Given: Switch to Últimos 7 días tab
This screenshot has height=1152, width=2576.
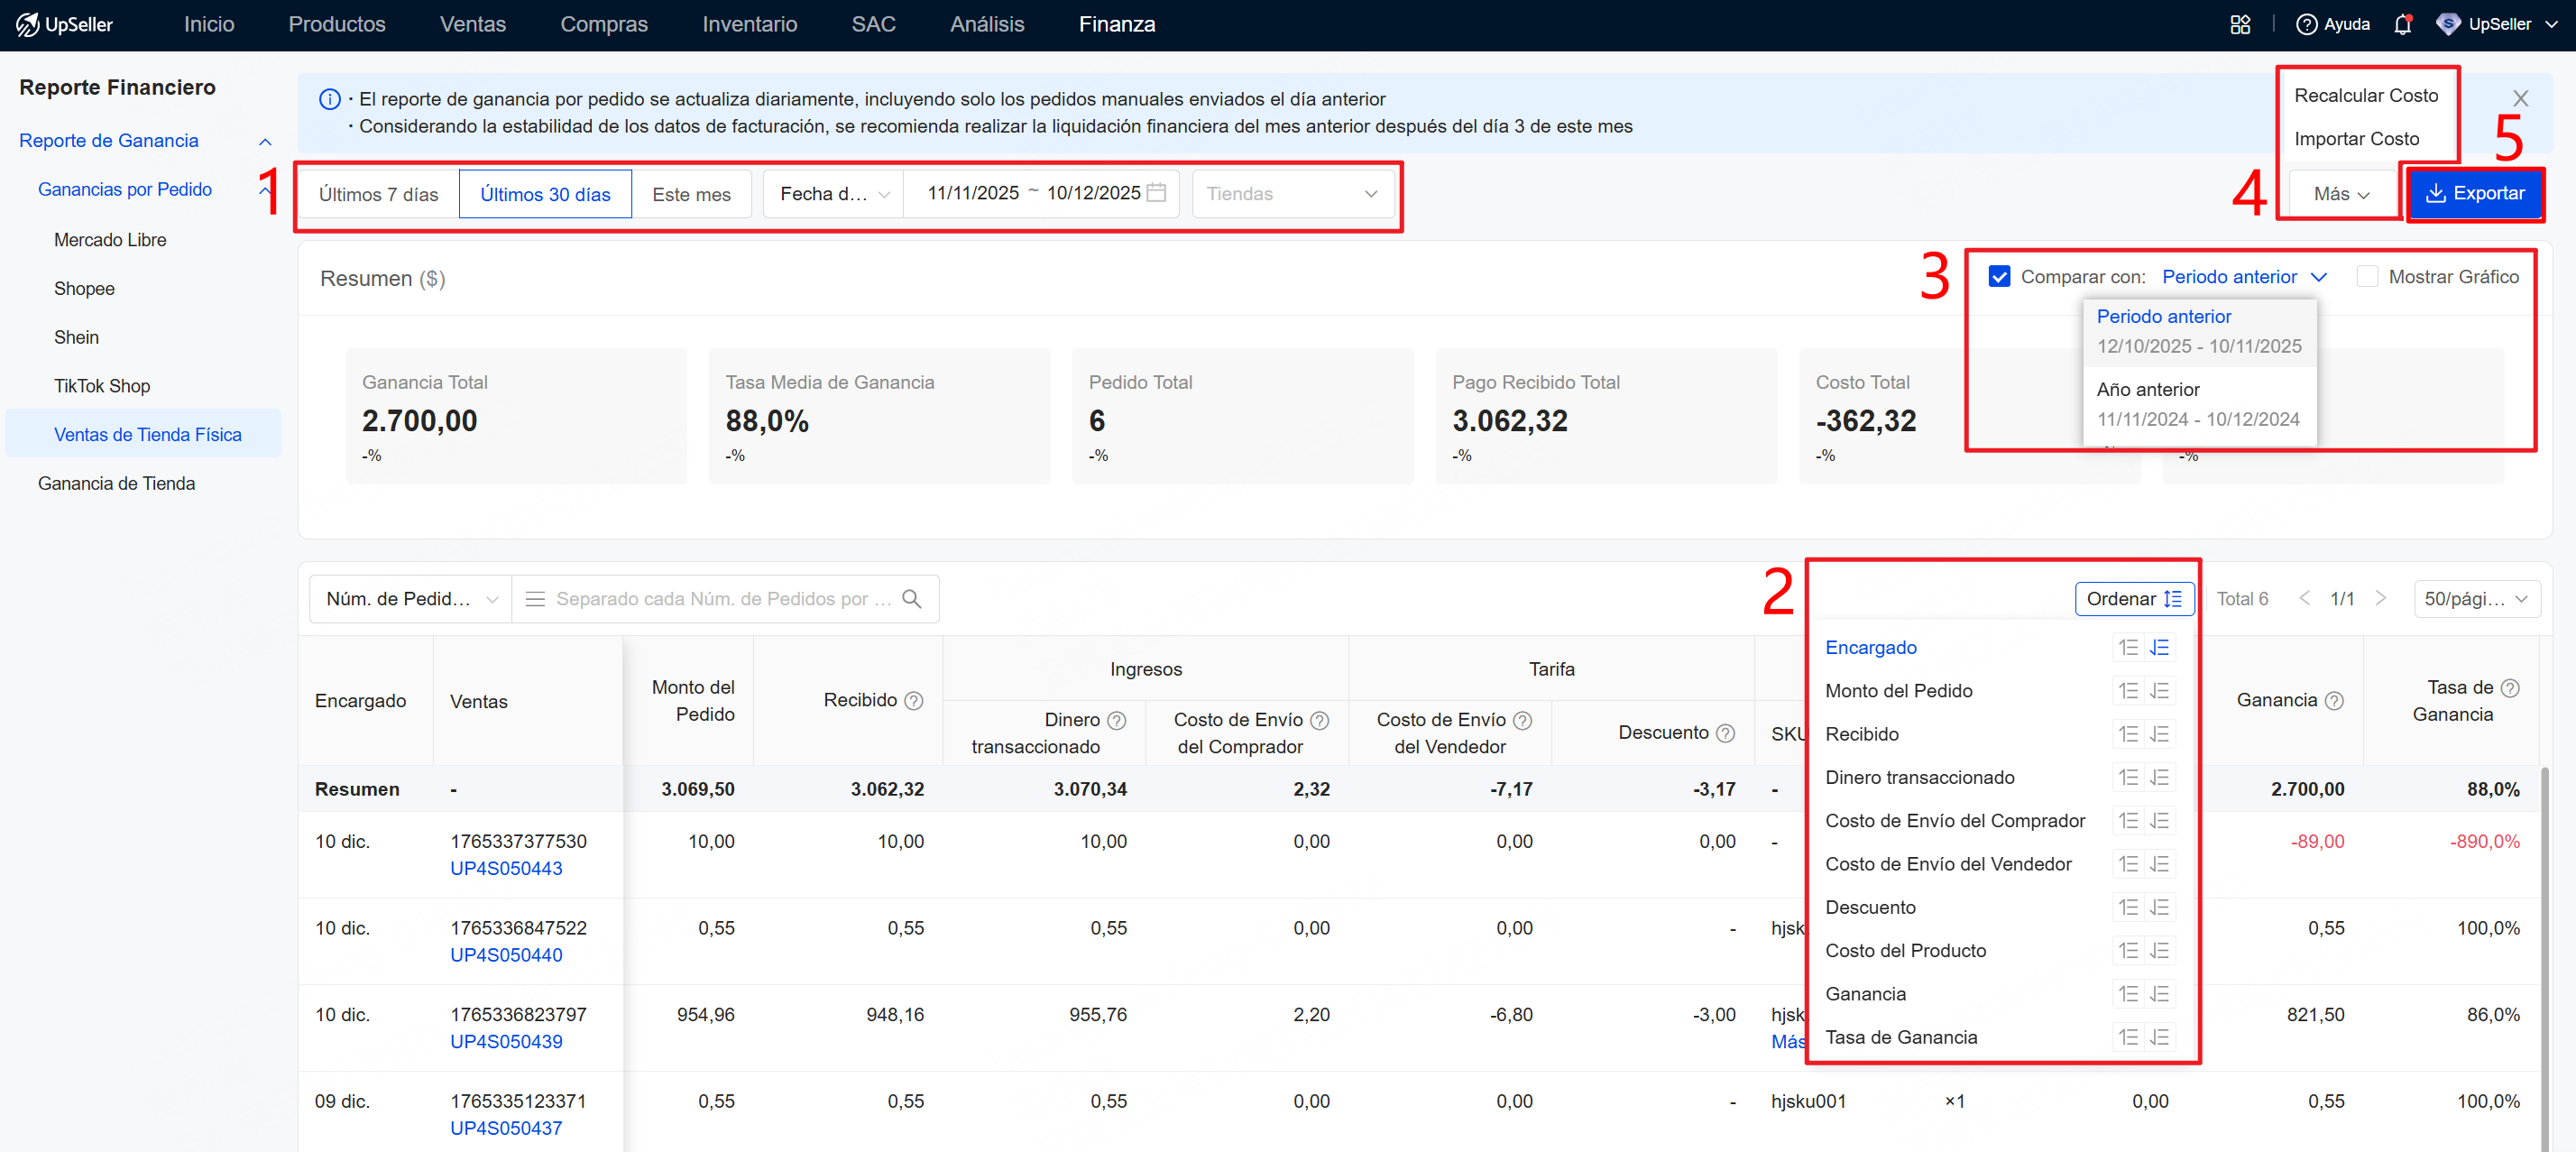Looking at the screenshot, I should point(378,194).
